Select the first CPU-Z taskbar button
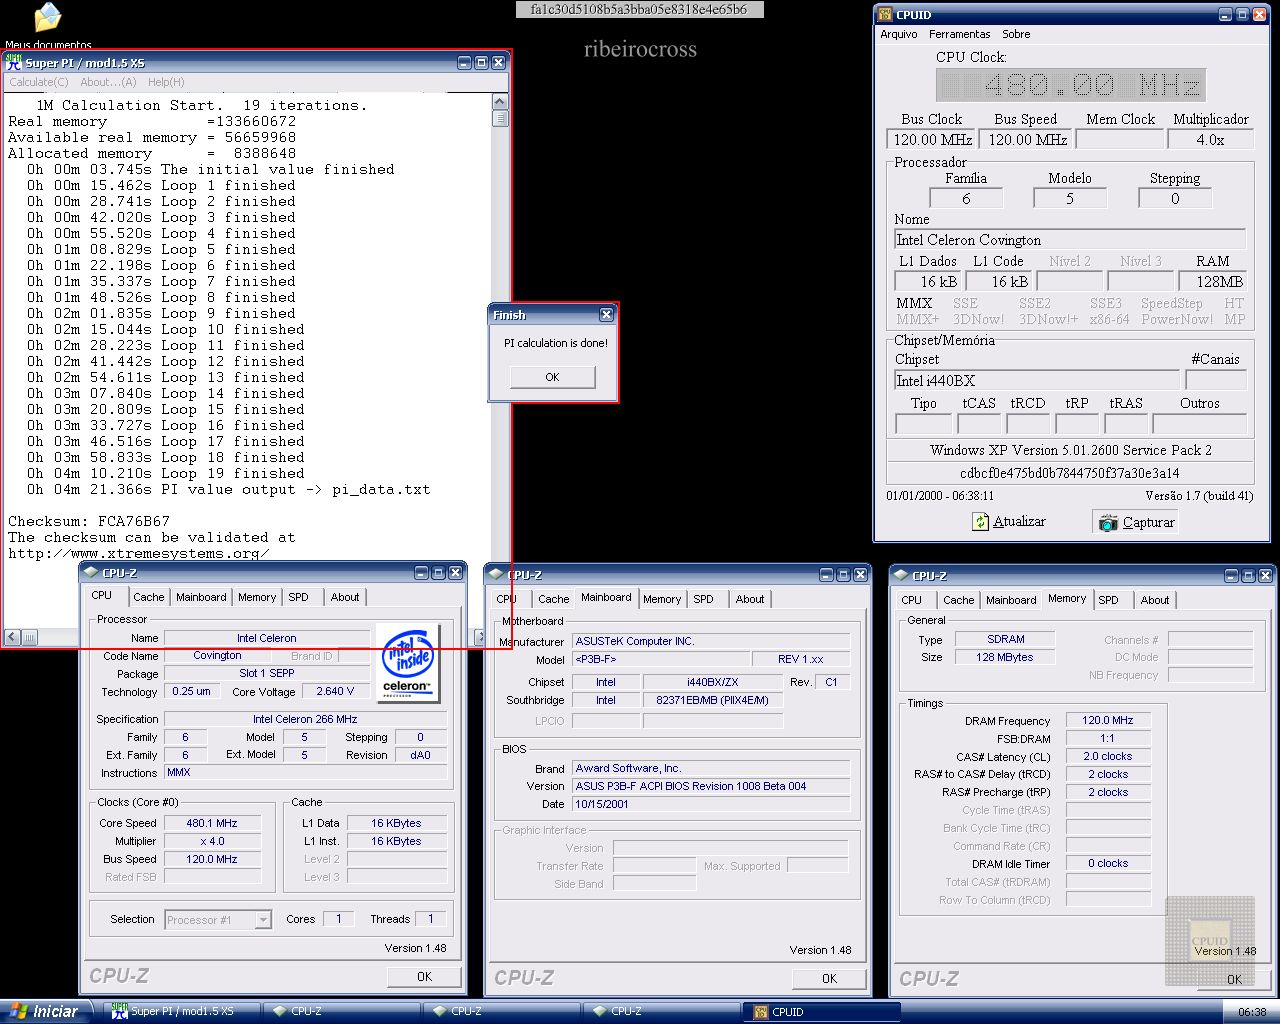The image size is (1280, 1024). [341, 1011]
